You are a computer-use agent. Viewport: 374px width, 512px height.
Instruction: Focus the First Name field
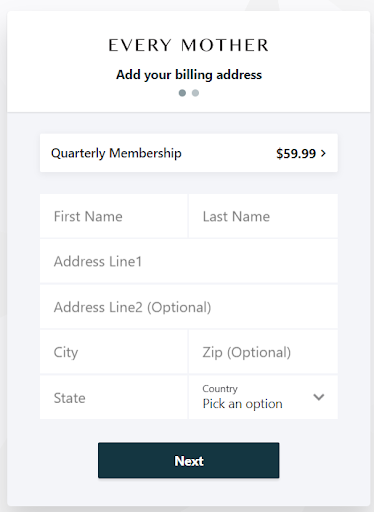tap(113, 216)
